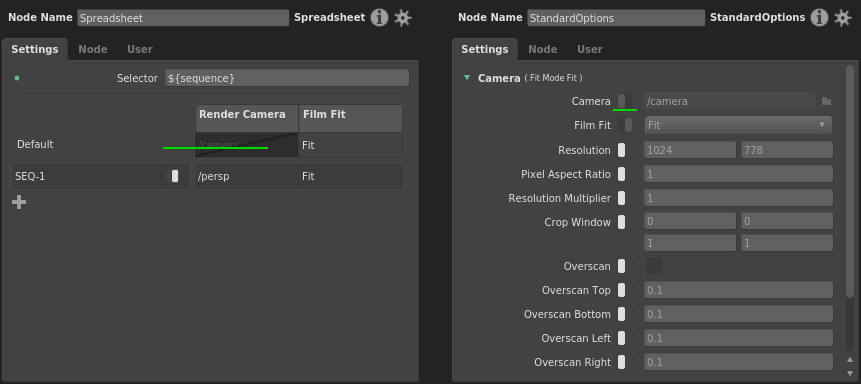861x384 pixels.
Task: Toggle the Crop Window switch
Action: (x=624, y=222)
